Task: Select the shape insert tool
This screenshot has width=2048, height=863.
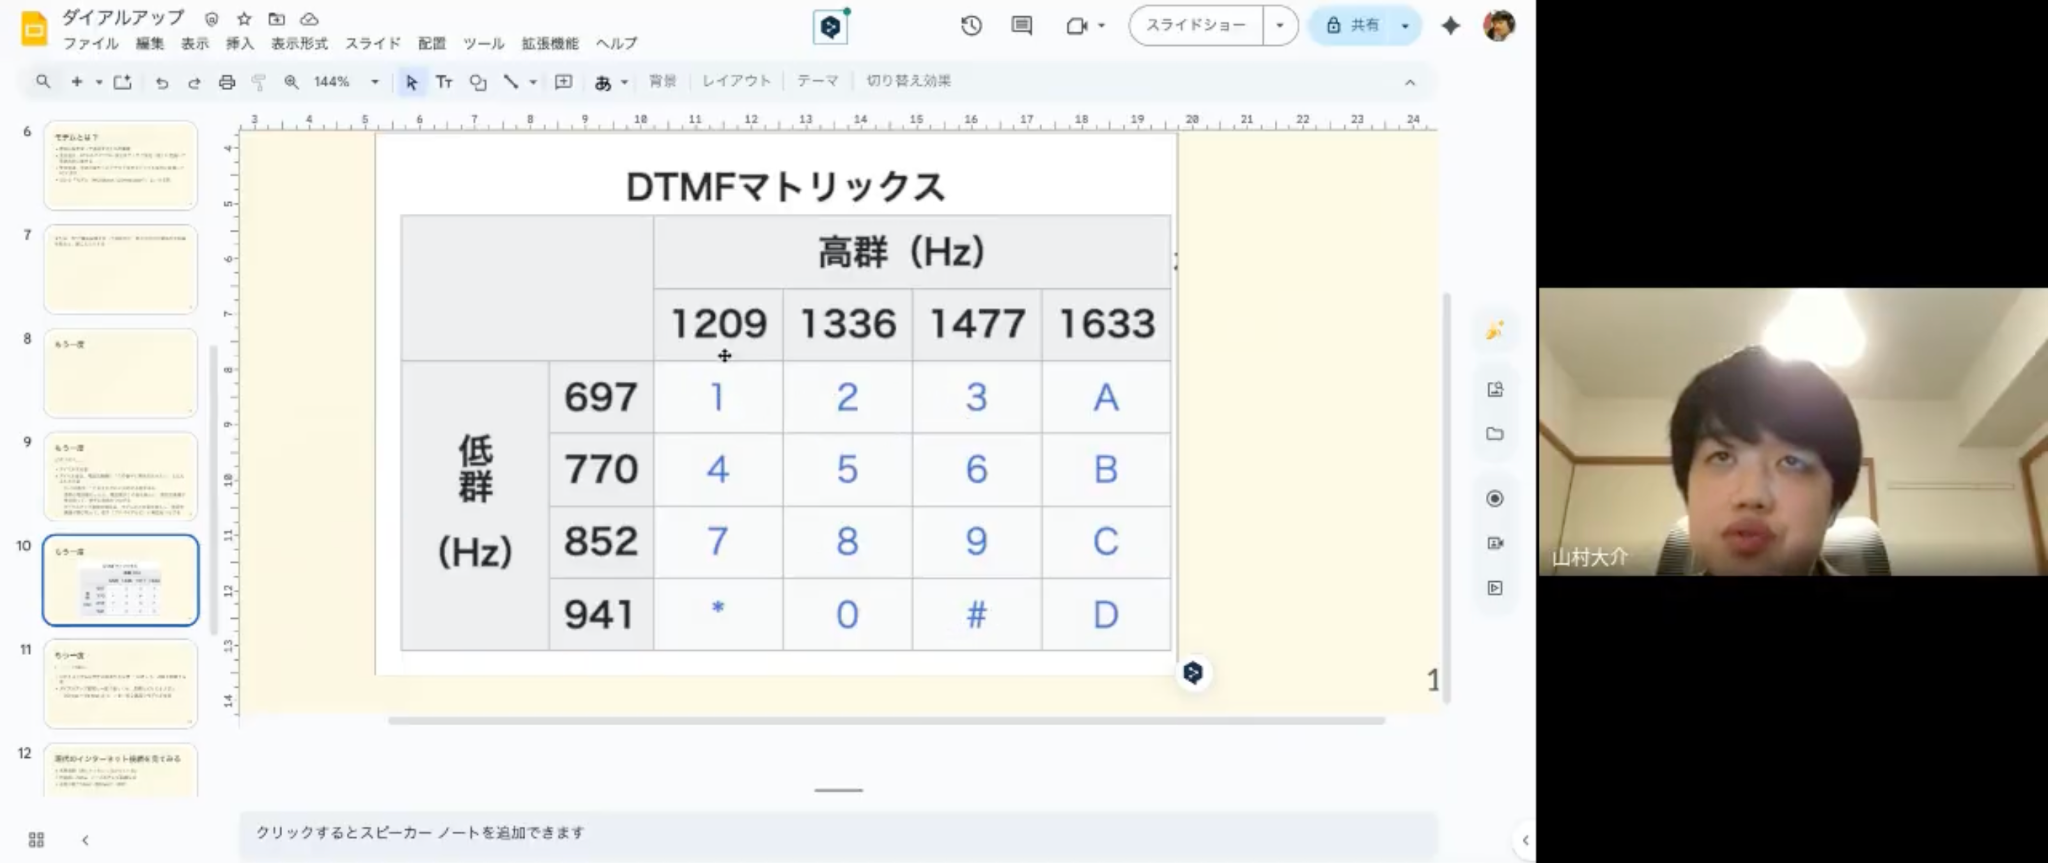Action: tap(478, 82)
